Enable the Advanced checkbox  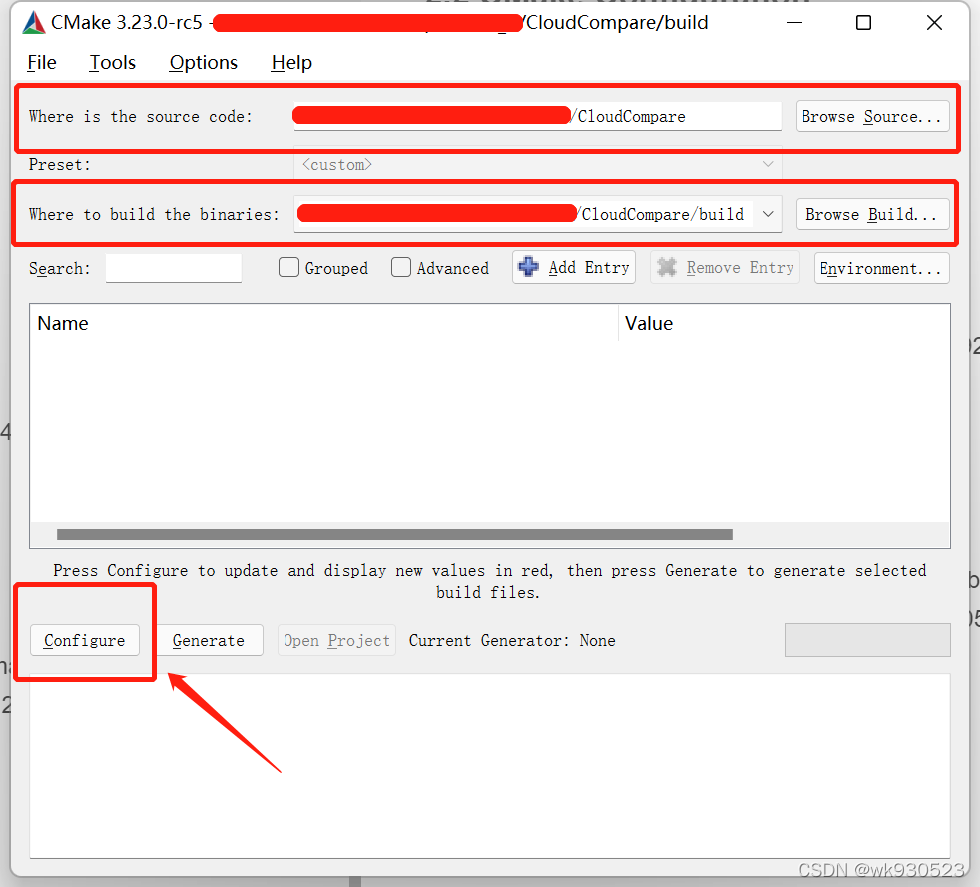coord(401,268)
